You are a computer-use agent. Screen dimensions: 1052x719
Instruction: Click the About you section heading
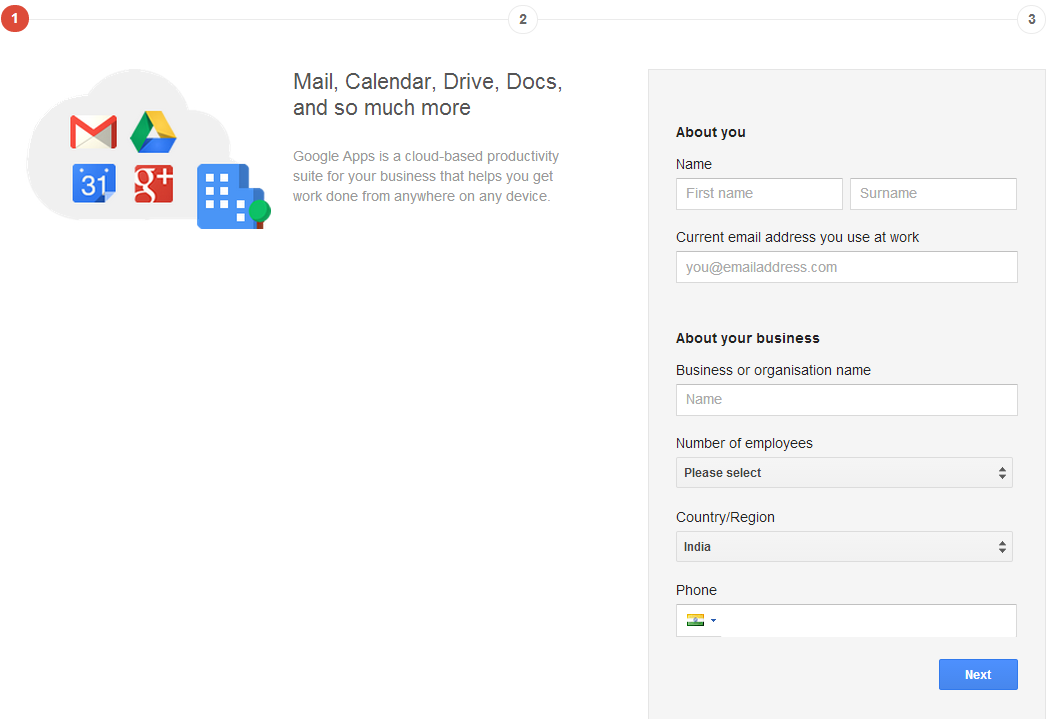710,131
